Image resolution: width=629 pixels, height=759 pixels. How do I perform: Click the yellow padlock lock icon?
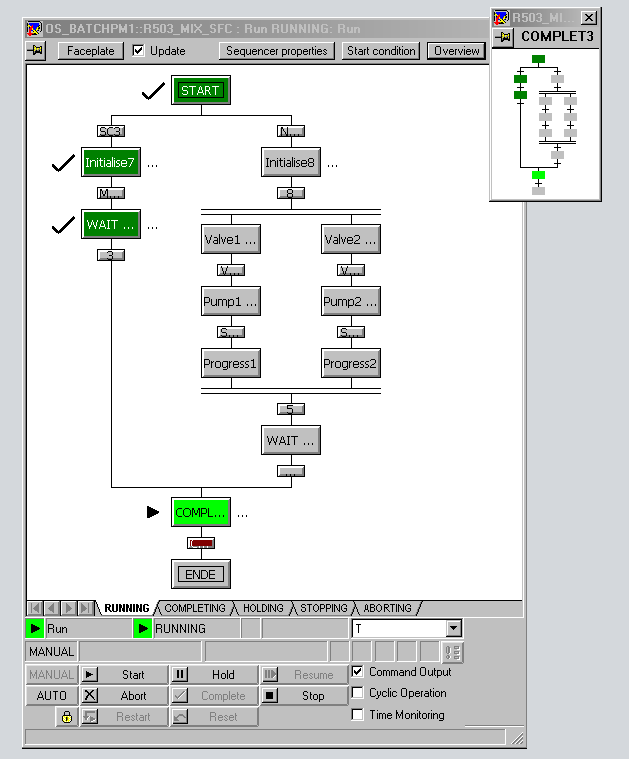pyautogui.click(x=67, y=717)
